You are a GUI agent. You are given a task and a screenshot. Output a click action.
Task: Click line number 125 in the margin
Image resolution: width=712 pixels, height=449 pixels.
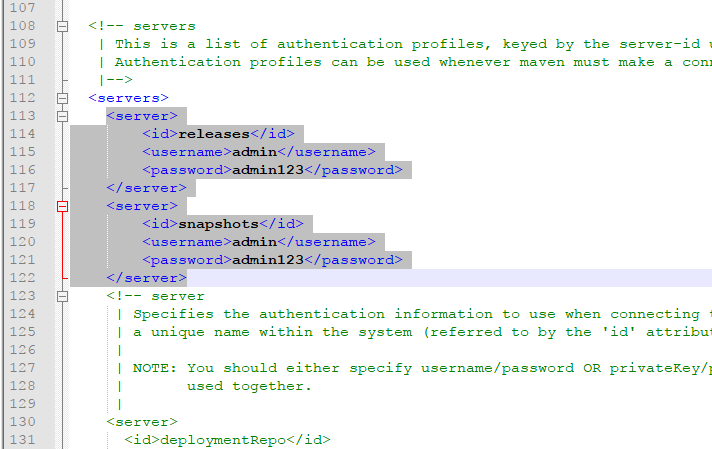22,332
